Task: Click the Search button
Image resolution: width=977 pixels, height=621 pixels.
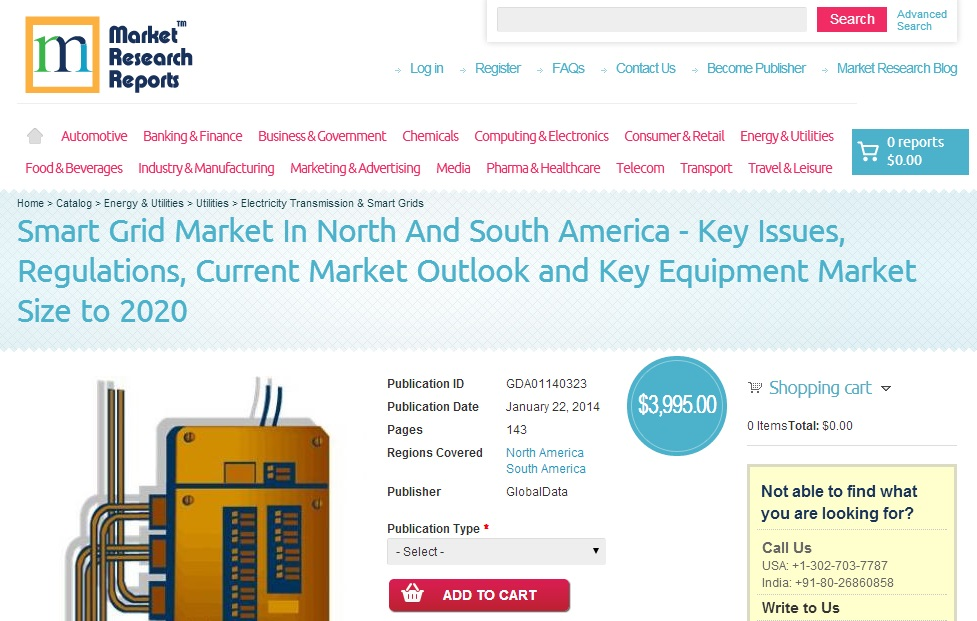Action: (x=851, y=19)
